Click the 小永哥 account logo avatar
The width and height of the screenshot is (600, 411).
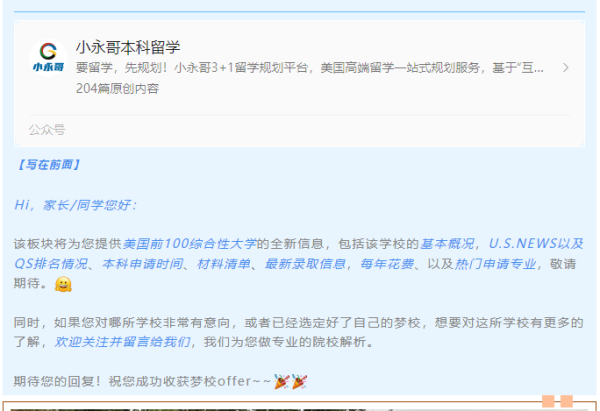48,58
